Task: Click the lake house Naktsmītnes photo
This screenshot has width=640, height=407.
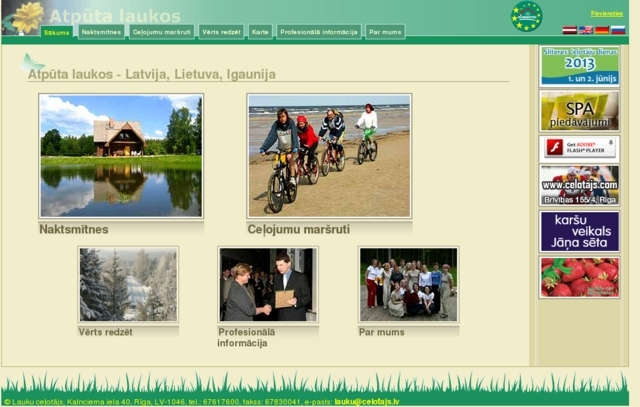Action: tap(121, 156)
